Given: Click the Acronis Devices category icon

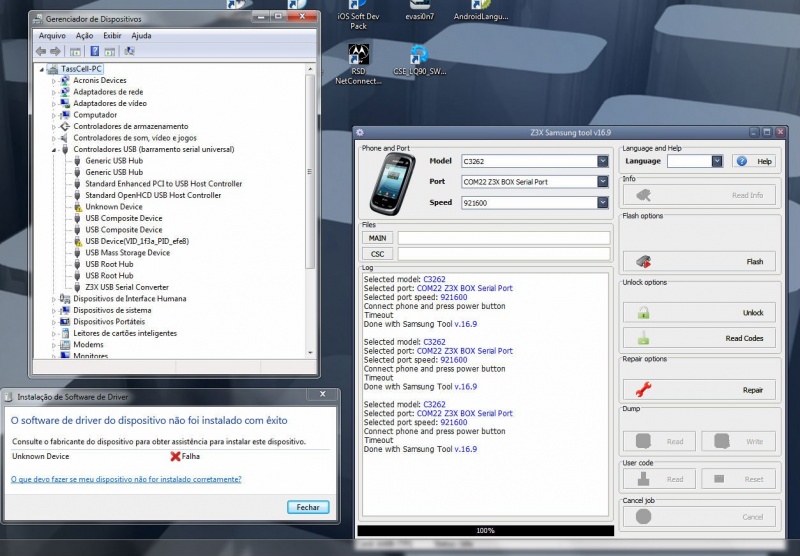Looking at the screenshot, I should point(65,80).
